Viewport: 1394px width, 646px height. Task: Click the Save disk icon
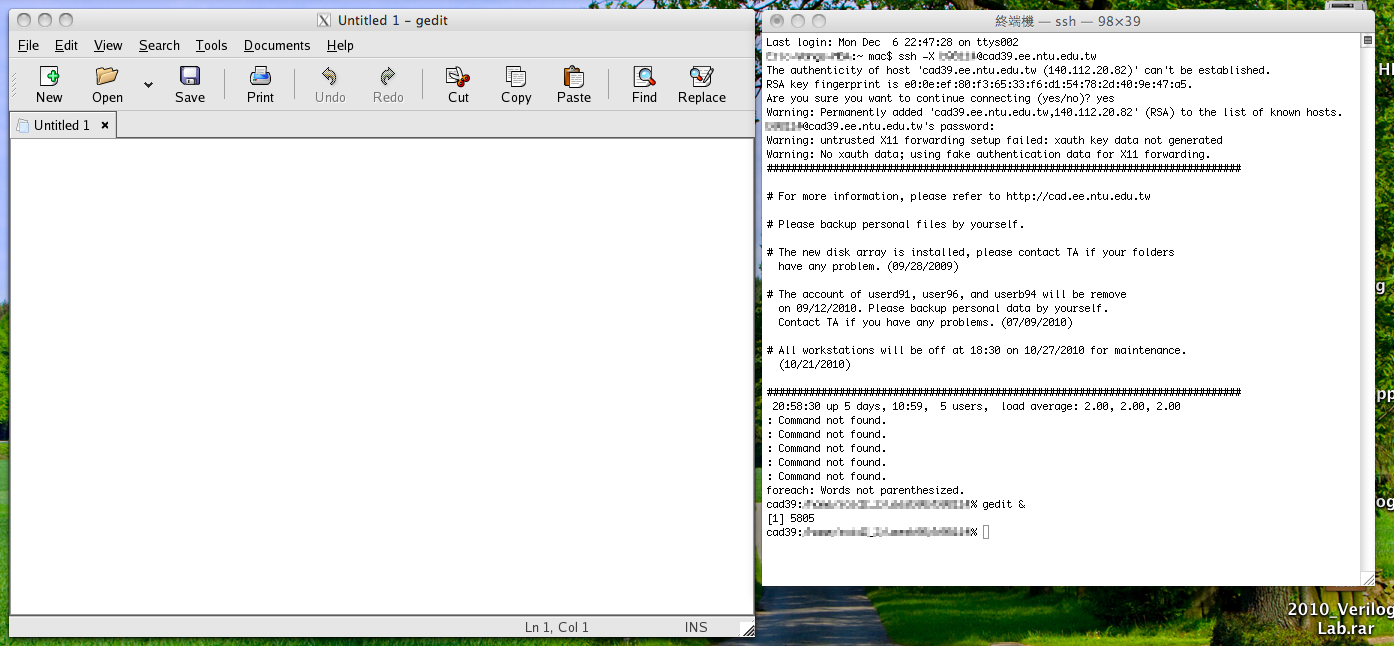point(189,77)
